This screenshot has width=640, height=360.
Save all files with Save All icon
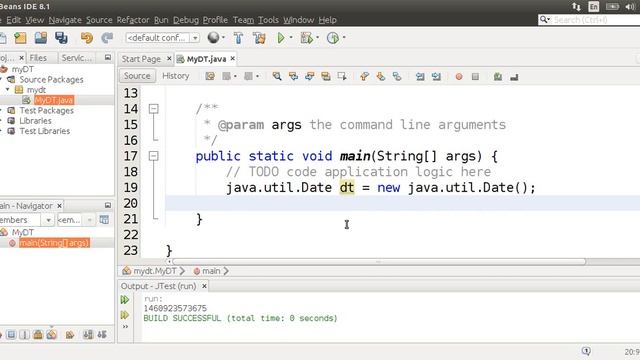click(x=62, y=38)
